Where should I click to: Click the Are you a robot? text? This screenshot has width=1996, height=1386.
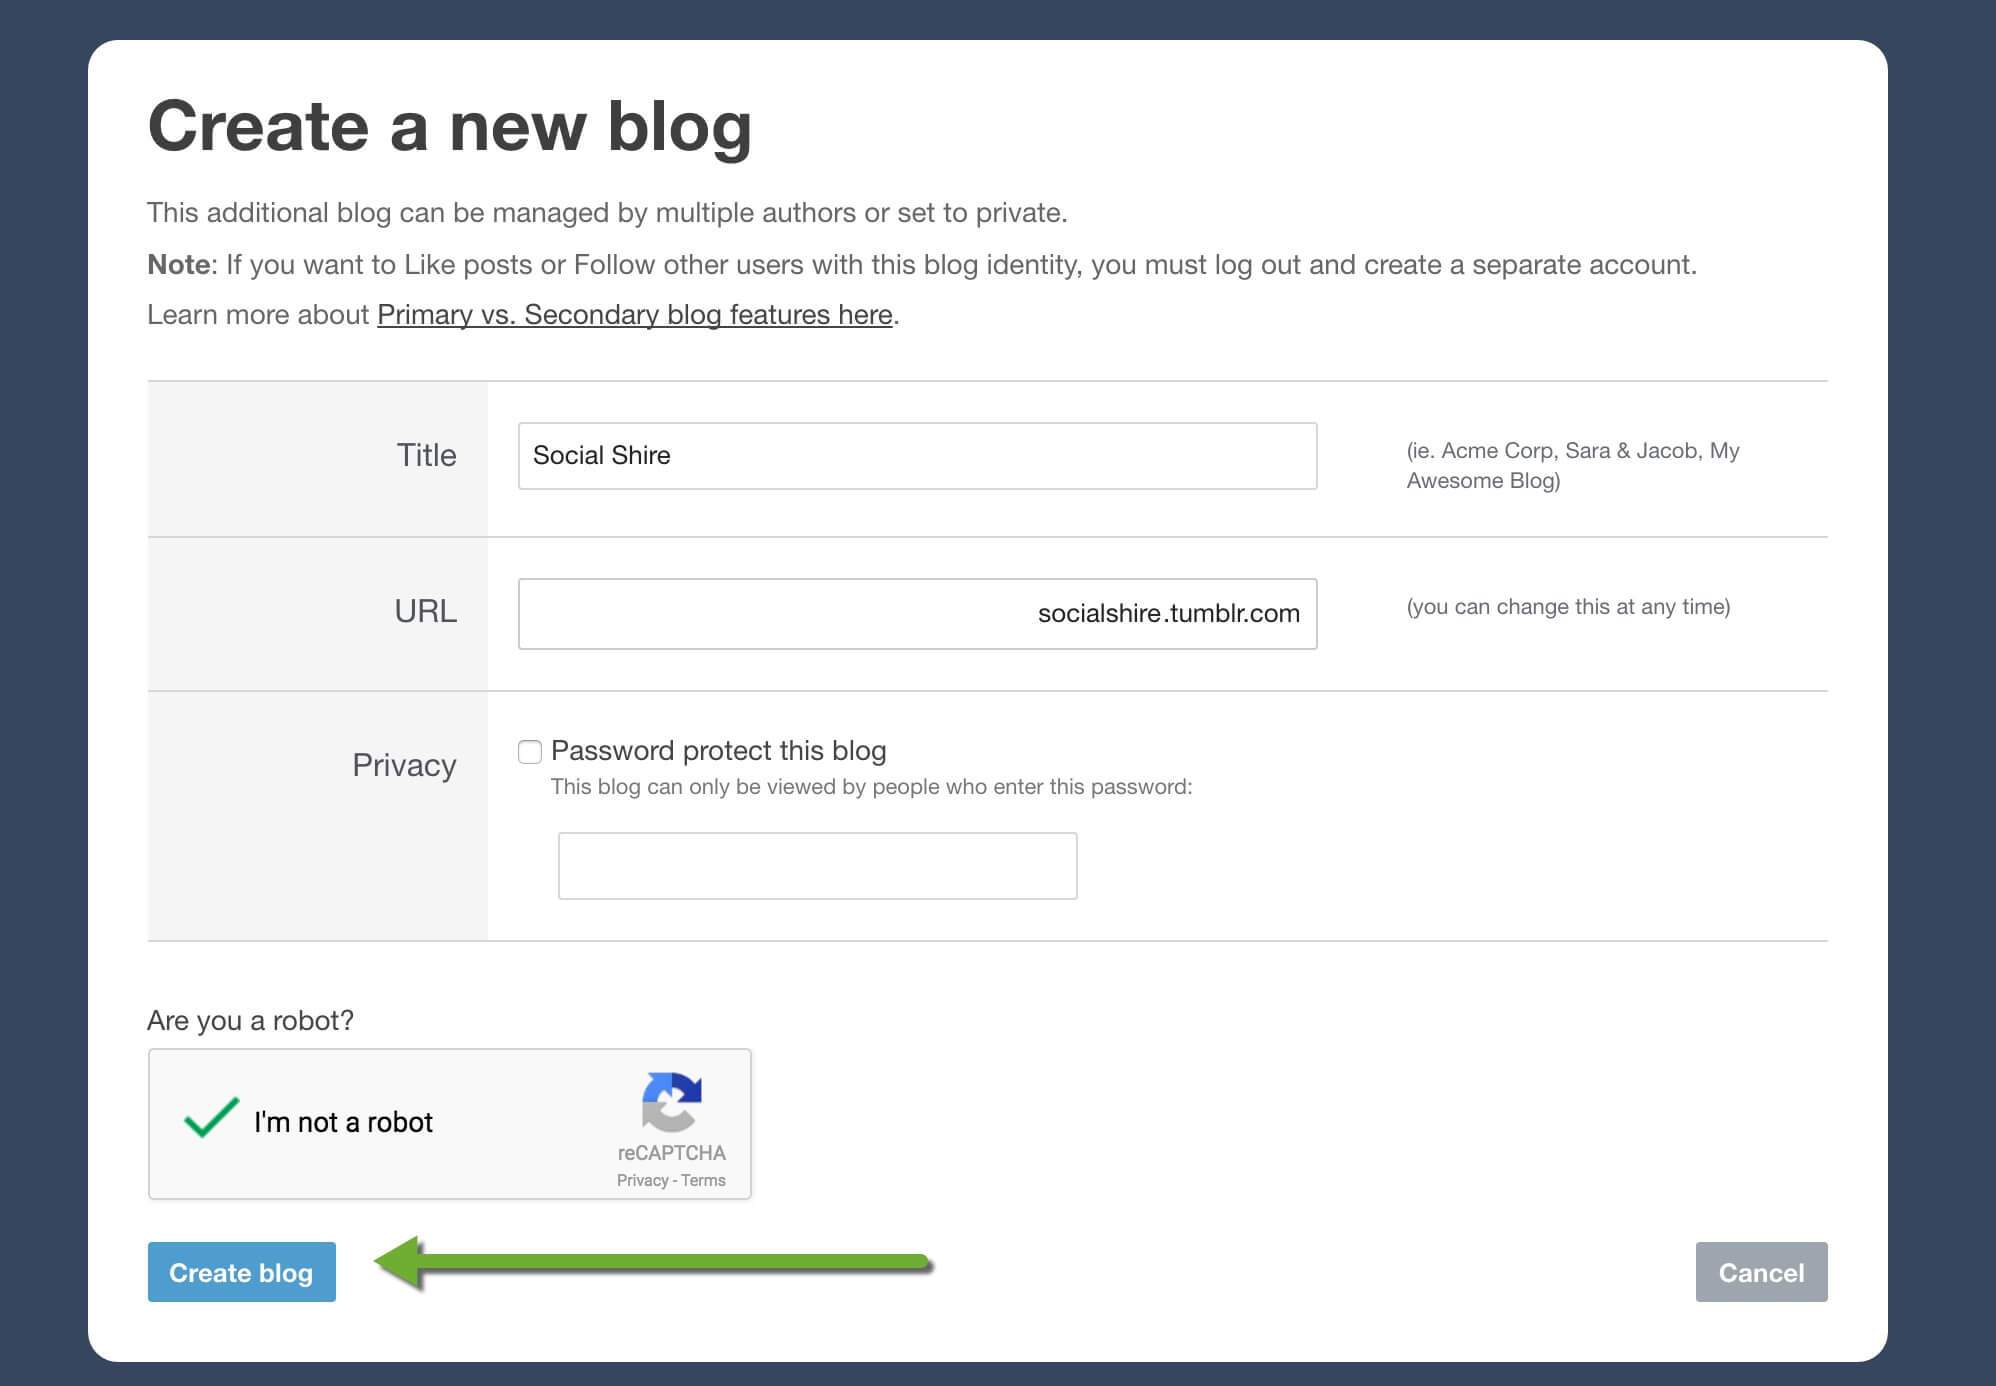tap(250, 1021)
